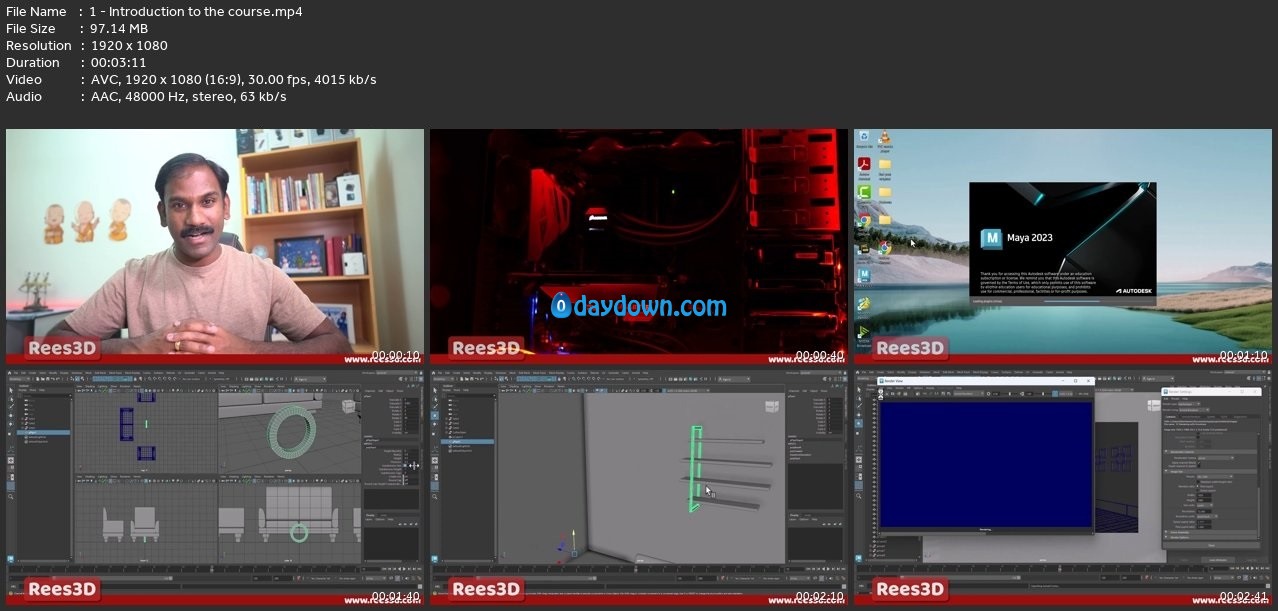Click the Maya shortcut icon on the desktop
Viewport: 1278px width, 611px height.
point(863,274)
